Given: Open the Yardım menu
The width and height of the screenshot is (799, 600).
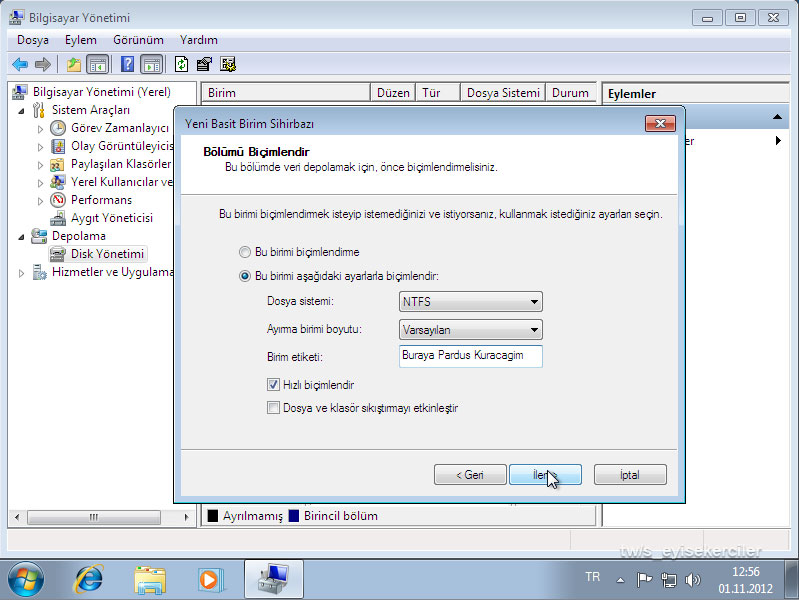Looking at the screenshot, I should (198, 40).
